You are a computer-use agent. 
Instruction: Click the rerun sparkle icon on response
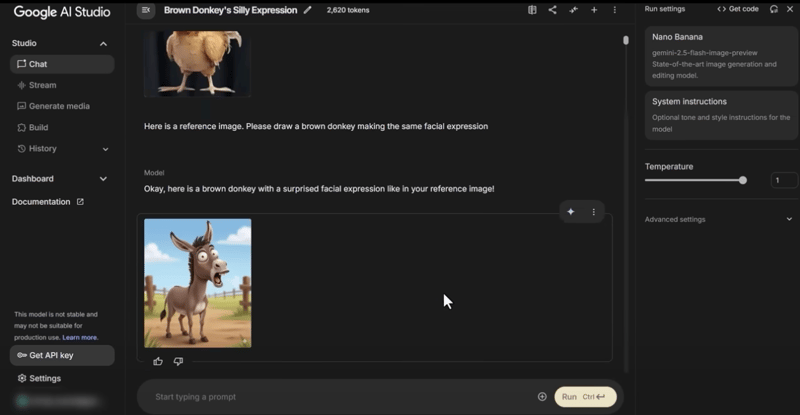(x=571, y=212)
